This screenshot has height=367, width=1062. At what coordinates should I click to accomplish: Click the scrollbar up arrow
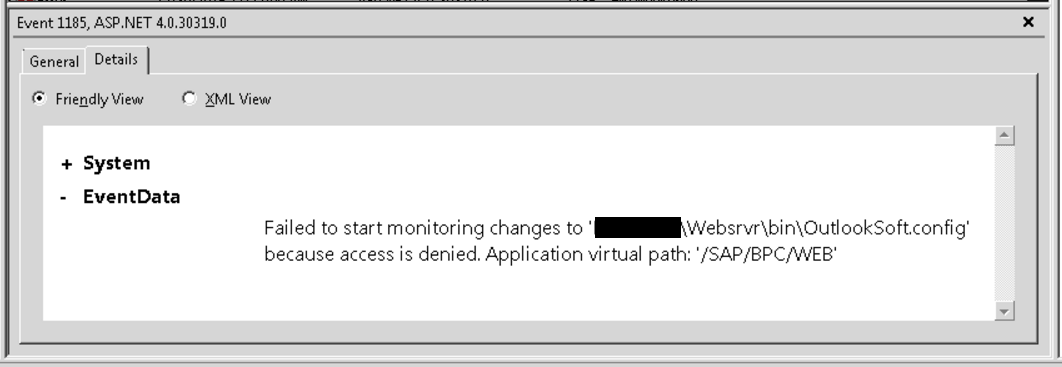1004,135
